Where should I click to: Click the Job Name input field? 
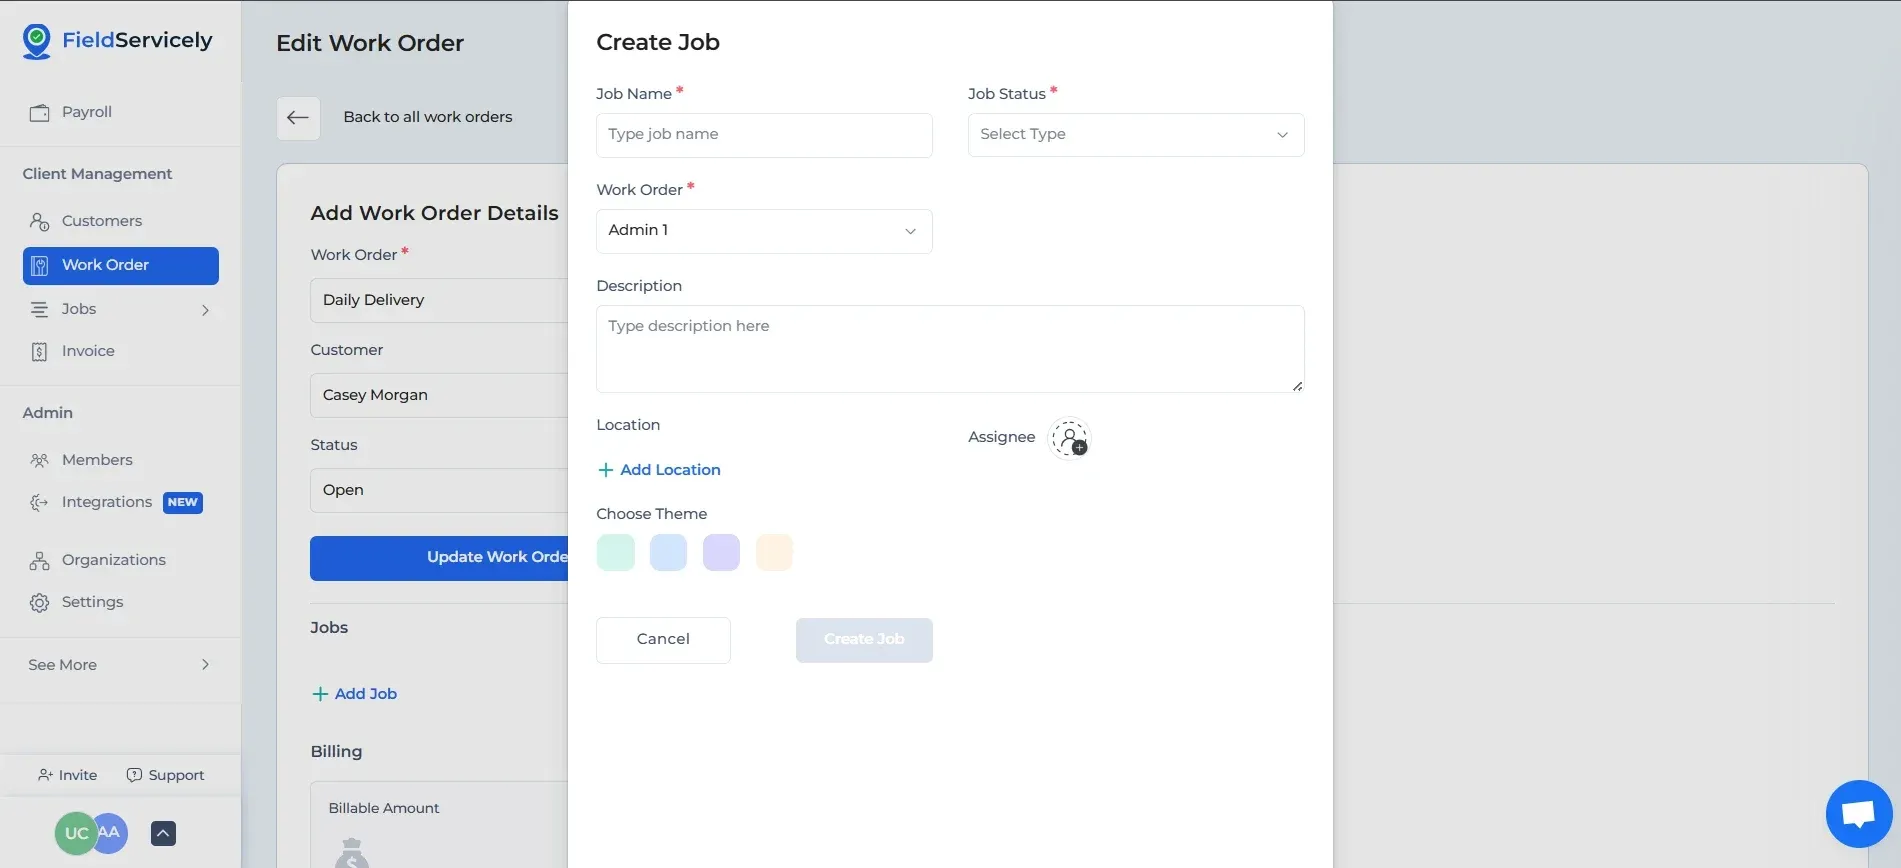pos(764,135)
